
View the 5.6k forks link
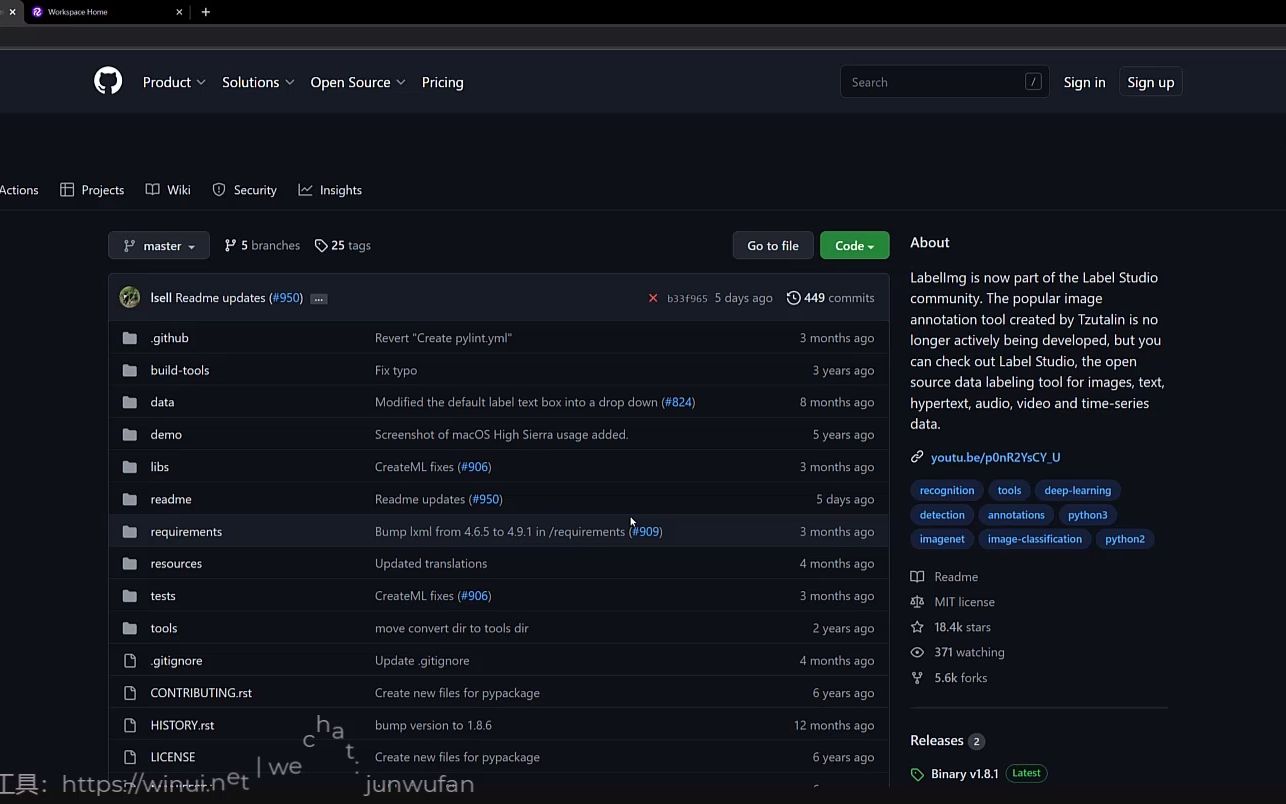pos(948,678)
